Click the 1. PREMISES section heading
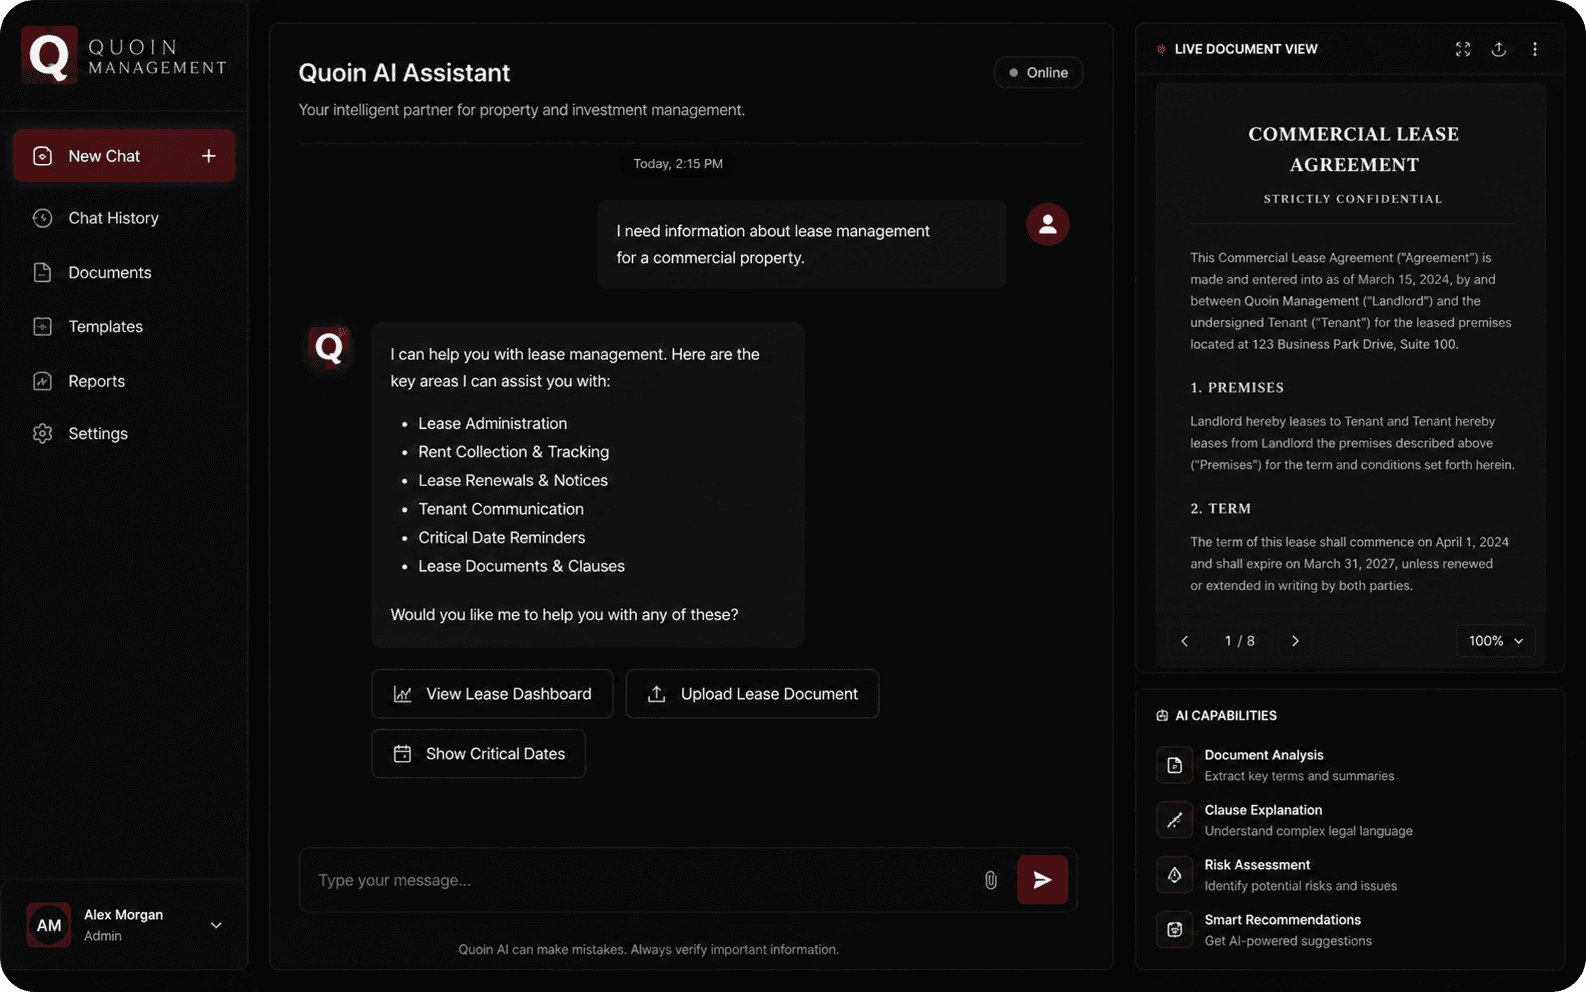1586x992 pixels. click(1237, 388)
